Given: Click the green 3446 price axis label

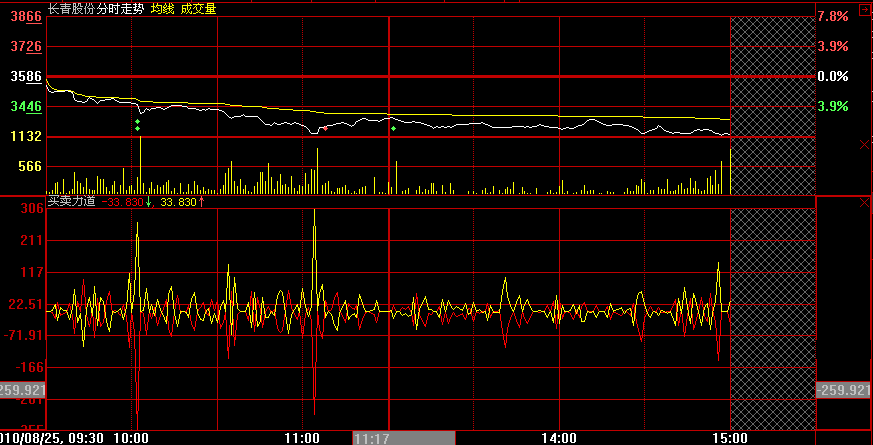Looking at the screenshot, I should (26, 106).
